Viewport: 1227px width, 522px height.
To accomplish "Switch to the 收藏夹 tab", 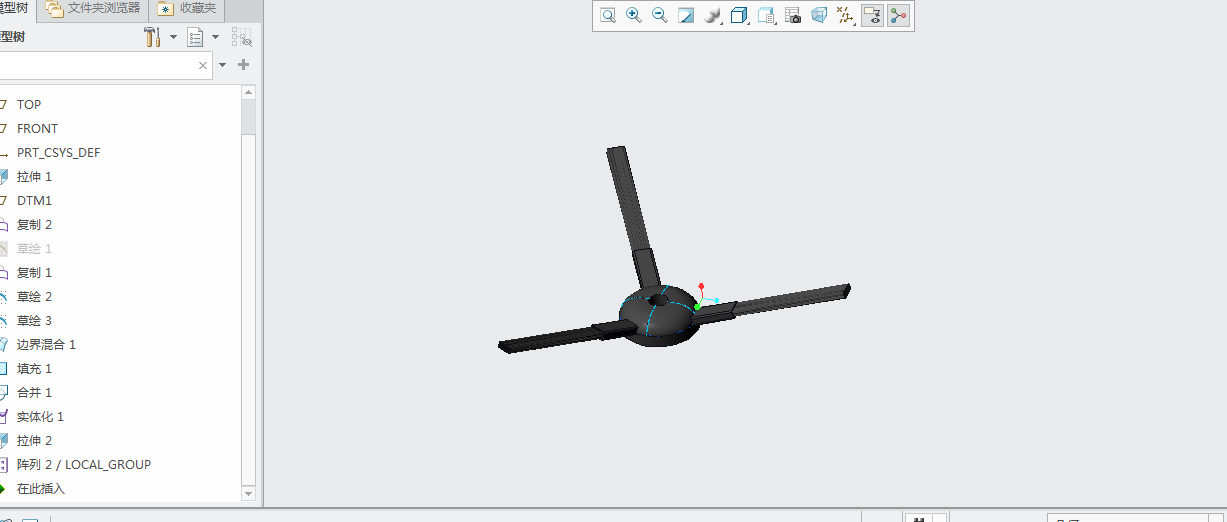I will point(187,9).
